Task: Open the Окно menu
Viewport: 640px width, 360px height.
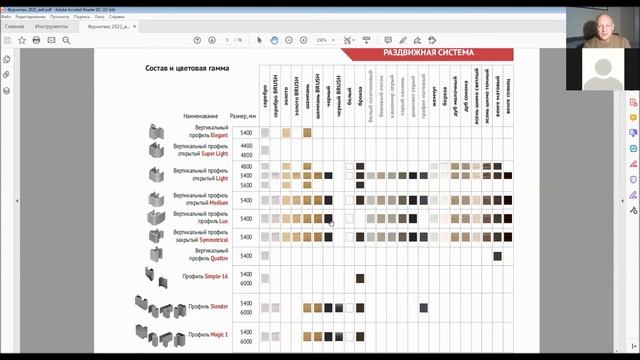Action: point(99,17)
